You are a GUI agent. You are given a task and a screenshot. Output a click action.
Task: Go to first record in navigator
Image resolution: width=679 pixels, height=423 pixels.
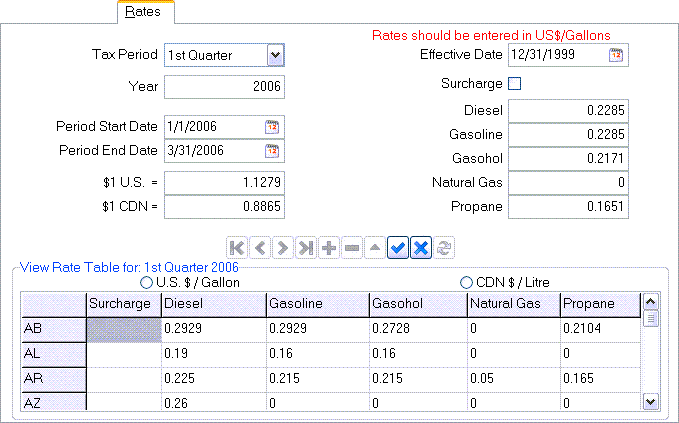tap(239, 249)
